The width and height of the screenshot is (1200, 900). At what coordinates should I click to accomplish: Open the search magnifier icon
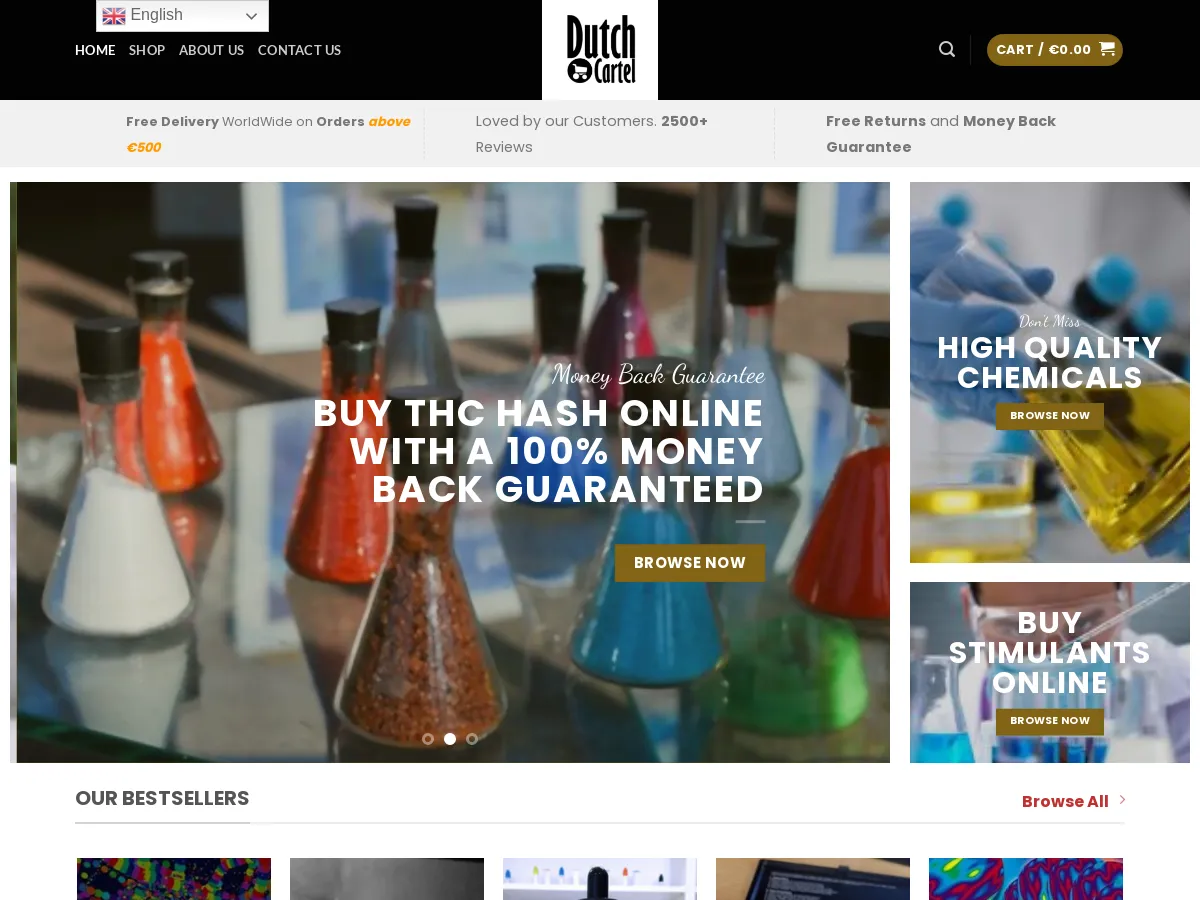point(947,49)
